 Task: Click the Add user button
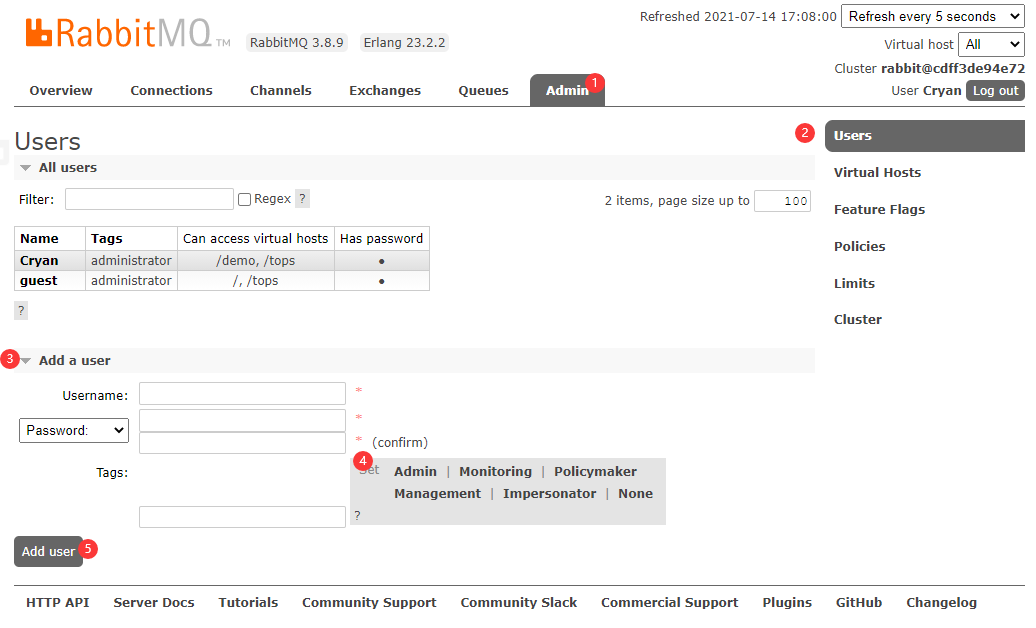click(48, 551)
